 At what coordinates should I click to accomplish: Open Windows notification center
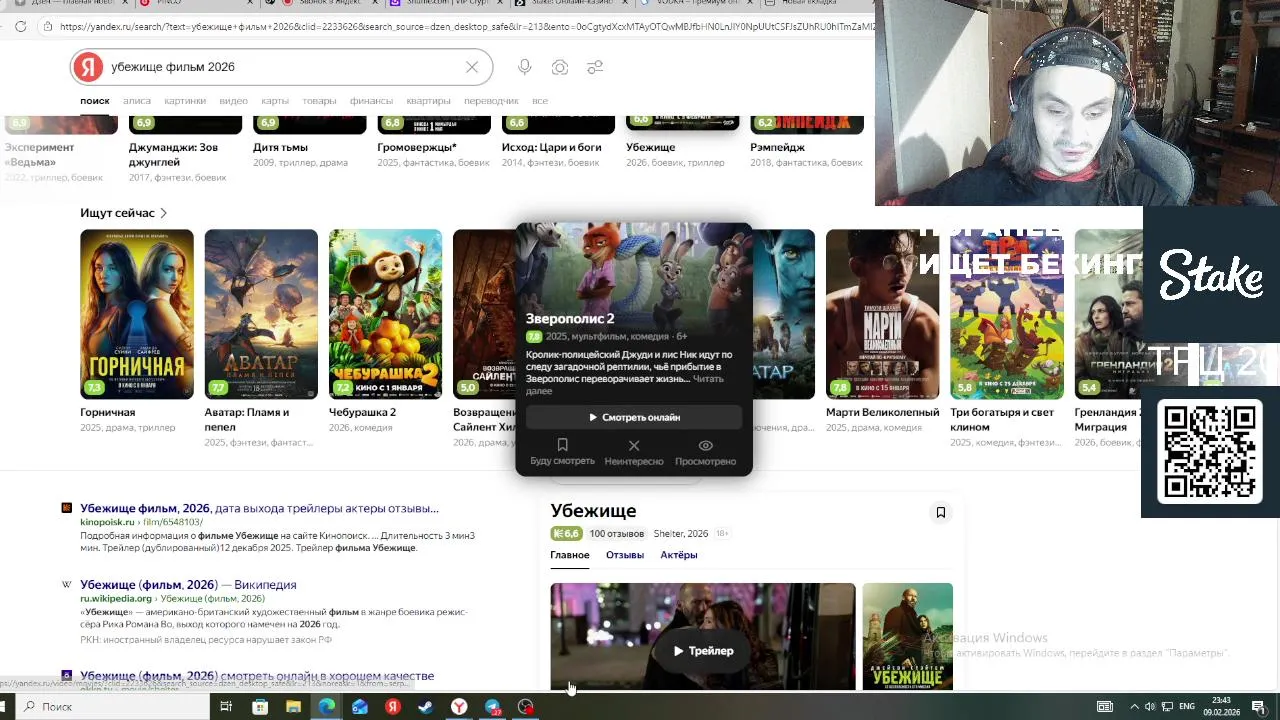coord(1259,707)
